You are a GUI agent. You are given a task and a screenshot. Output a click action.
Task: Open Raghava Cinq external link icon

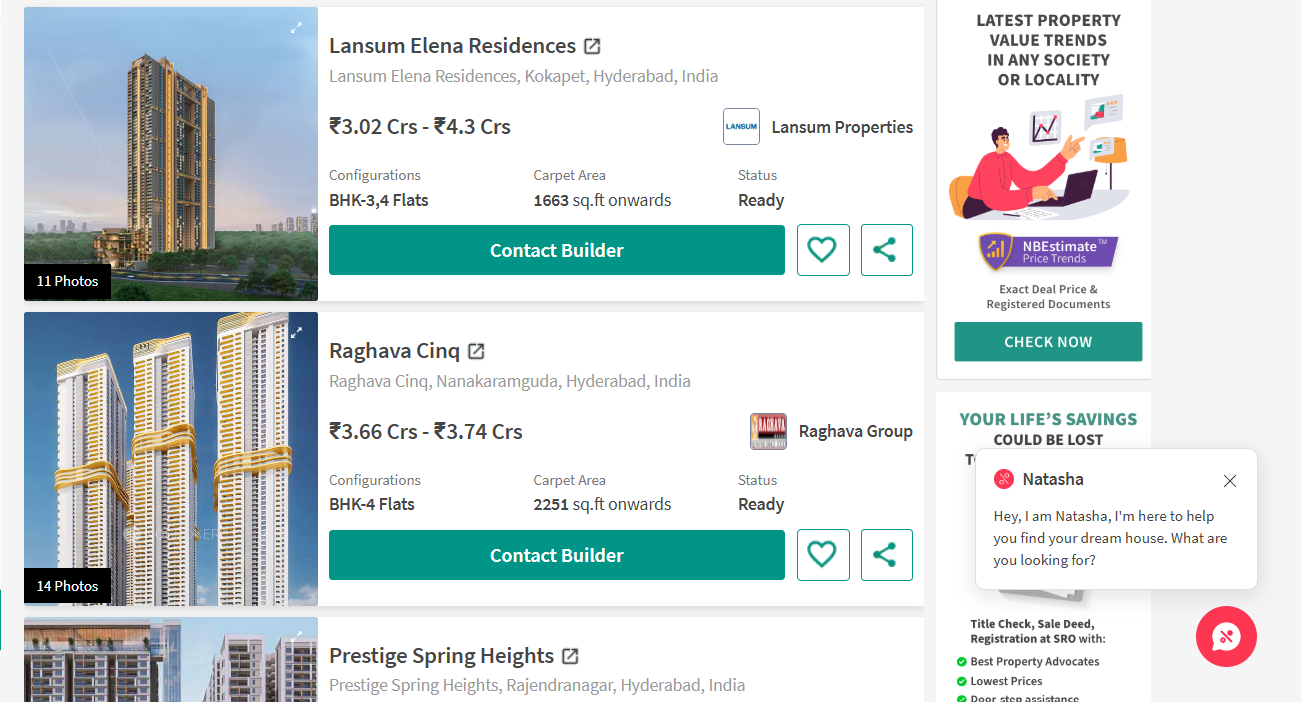pyautogui.click(x=476, y=351)
